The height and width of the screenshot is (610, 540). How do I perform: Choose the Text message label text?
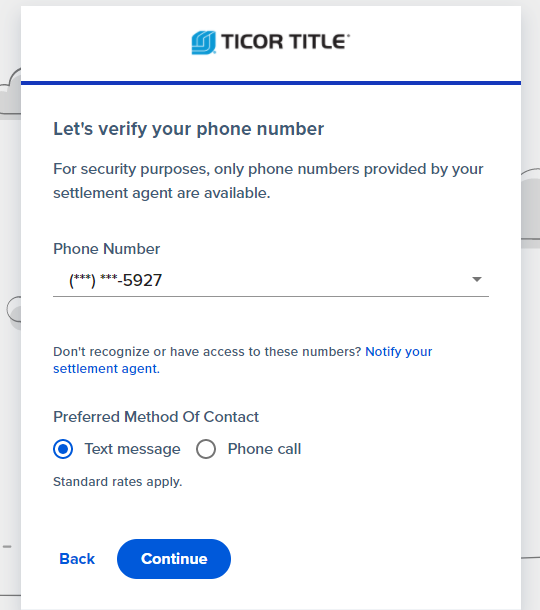[x=133, y=449]
